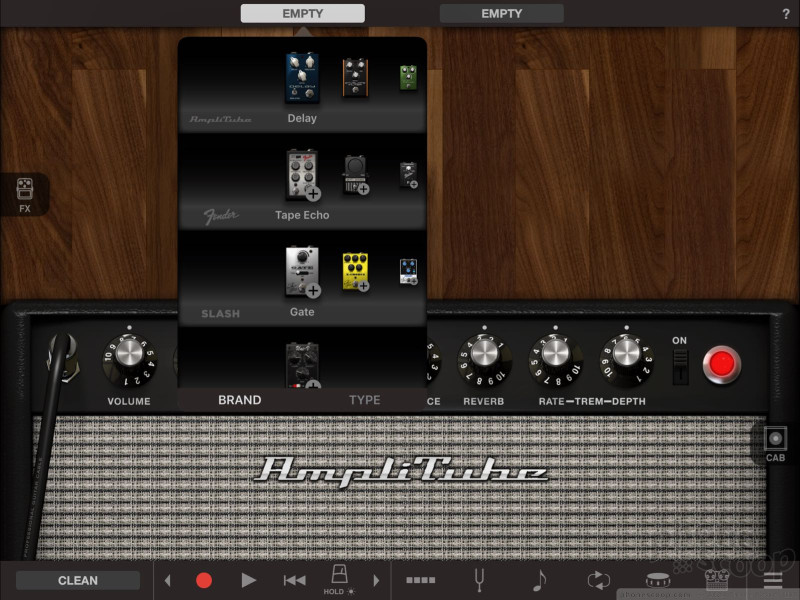Screen dimensions: 800x600
Task: Select the small green AmpliTube pedal
Action: tap(408, 78)
